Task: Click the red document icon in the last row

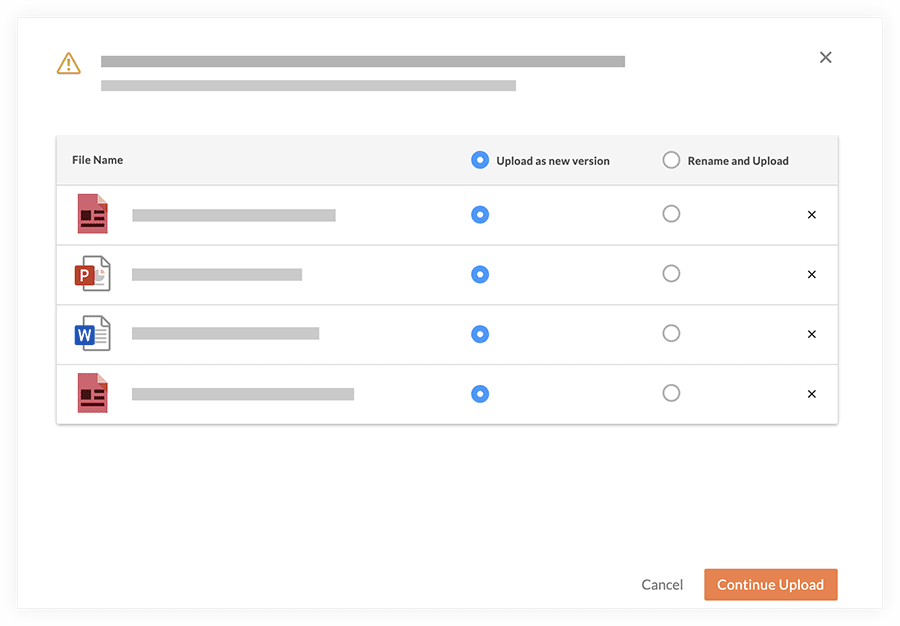Action: click(x=92, y=393)
